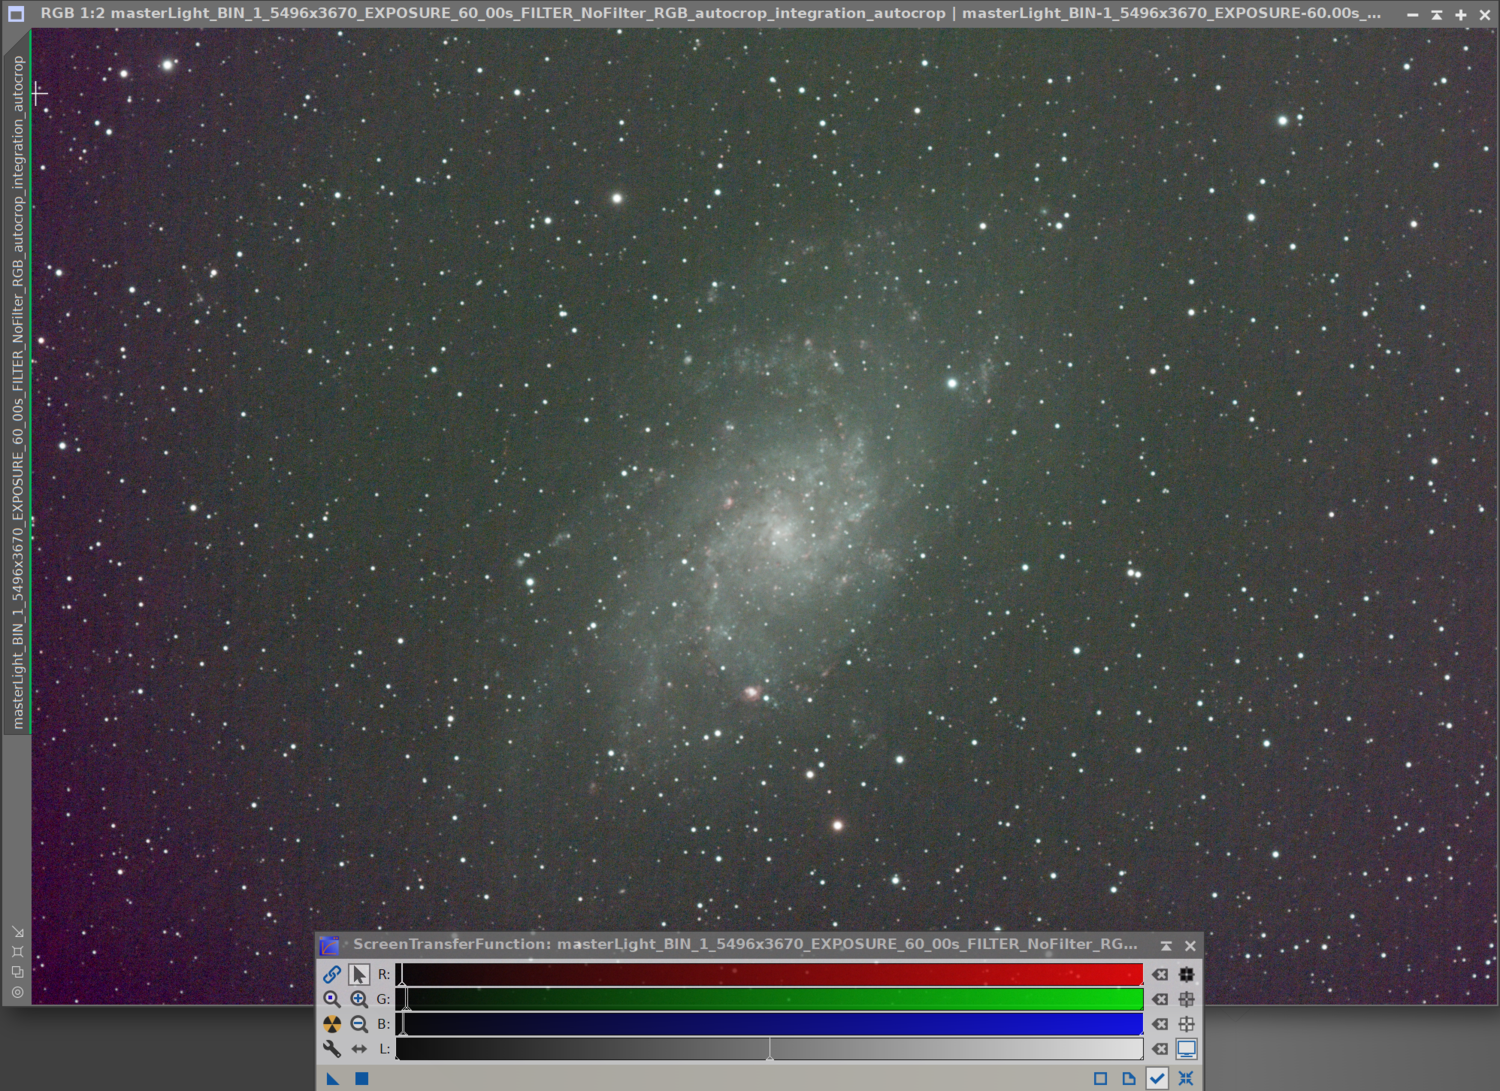Viewport: 1500px width, 1091px height.
Task: Click the concentric circles icon in the left strip
Action: pos(18,992)
